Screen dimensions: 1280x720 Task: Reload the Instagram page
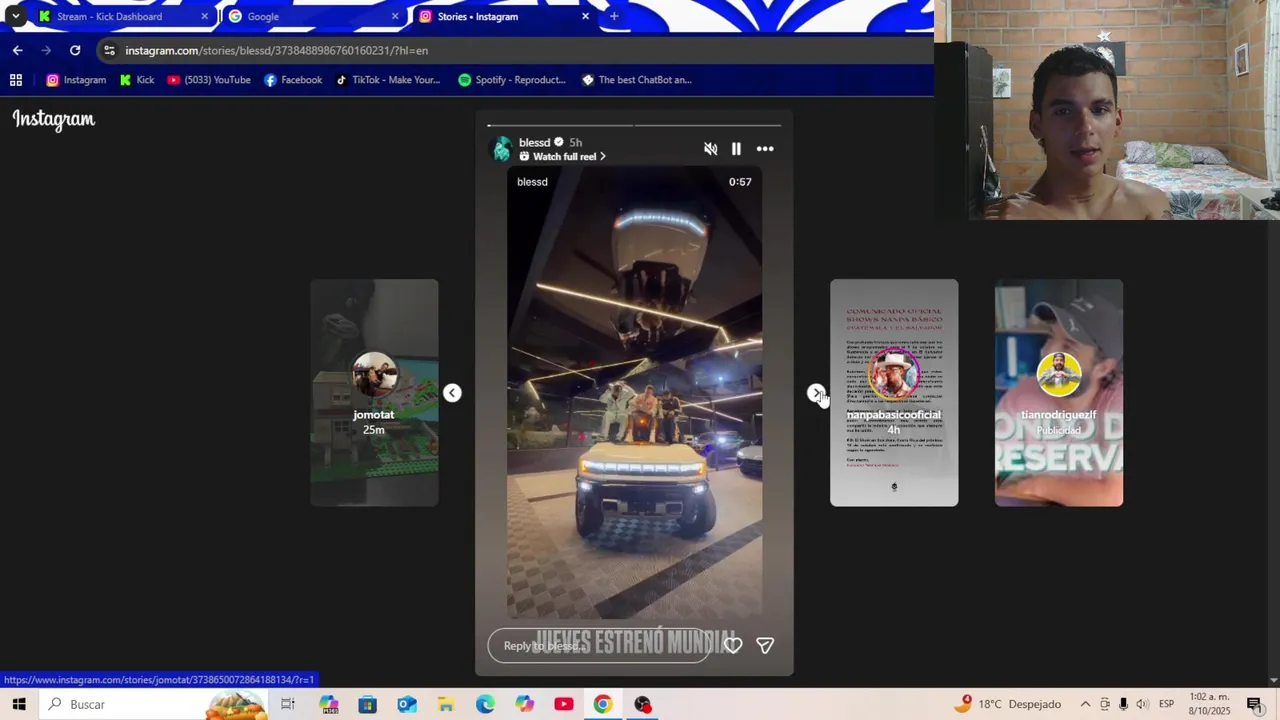coord(75,50)
